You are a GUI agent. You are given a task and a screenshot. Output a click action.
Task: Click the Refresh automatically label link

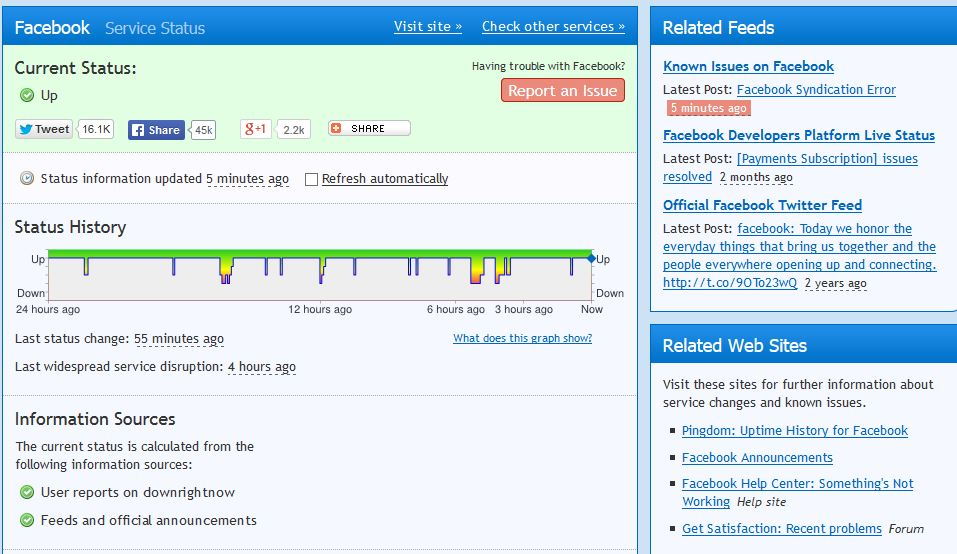[385, 179]
